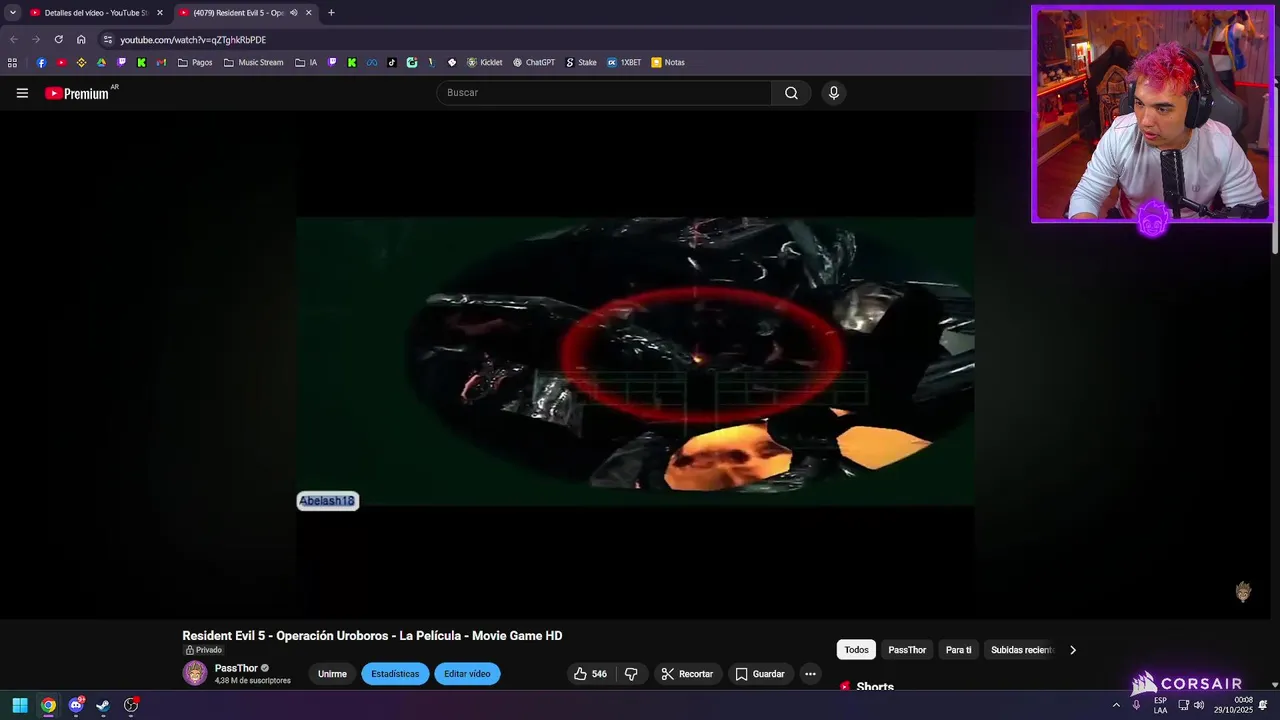Open Discord from the taskbar
This screenshot has height=720, width=1280.
[76, 705]
